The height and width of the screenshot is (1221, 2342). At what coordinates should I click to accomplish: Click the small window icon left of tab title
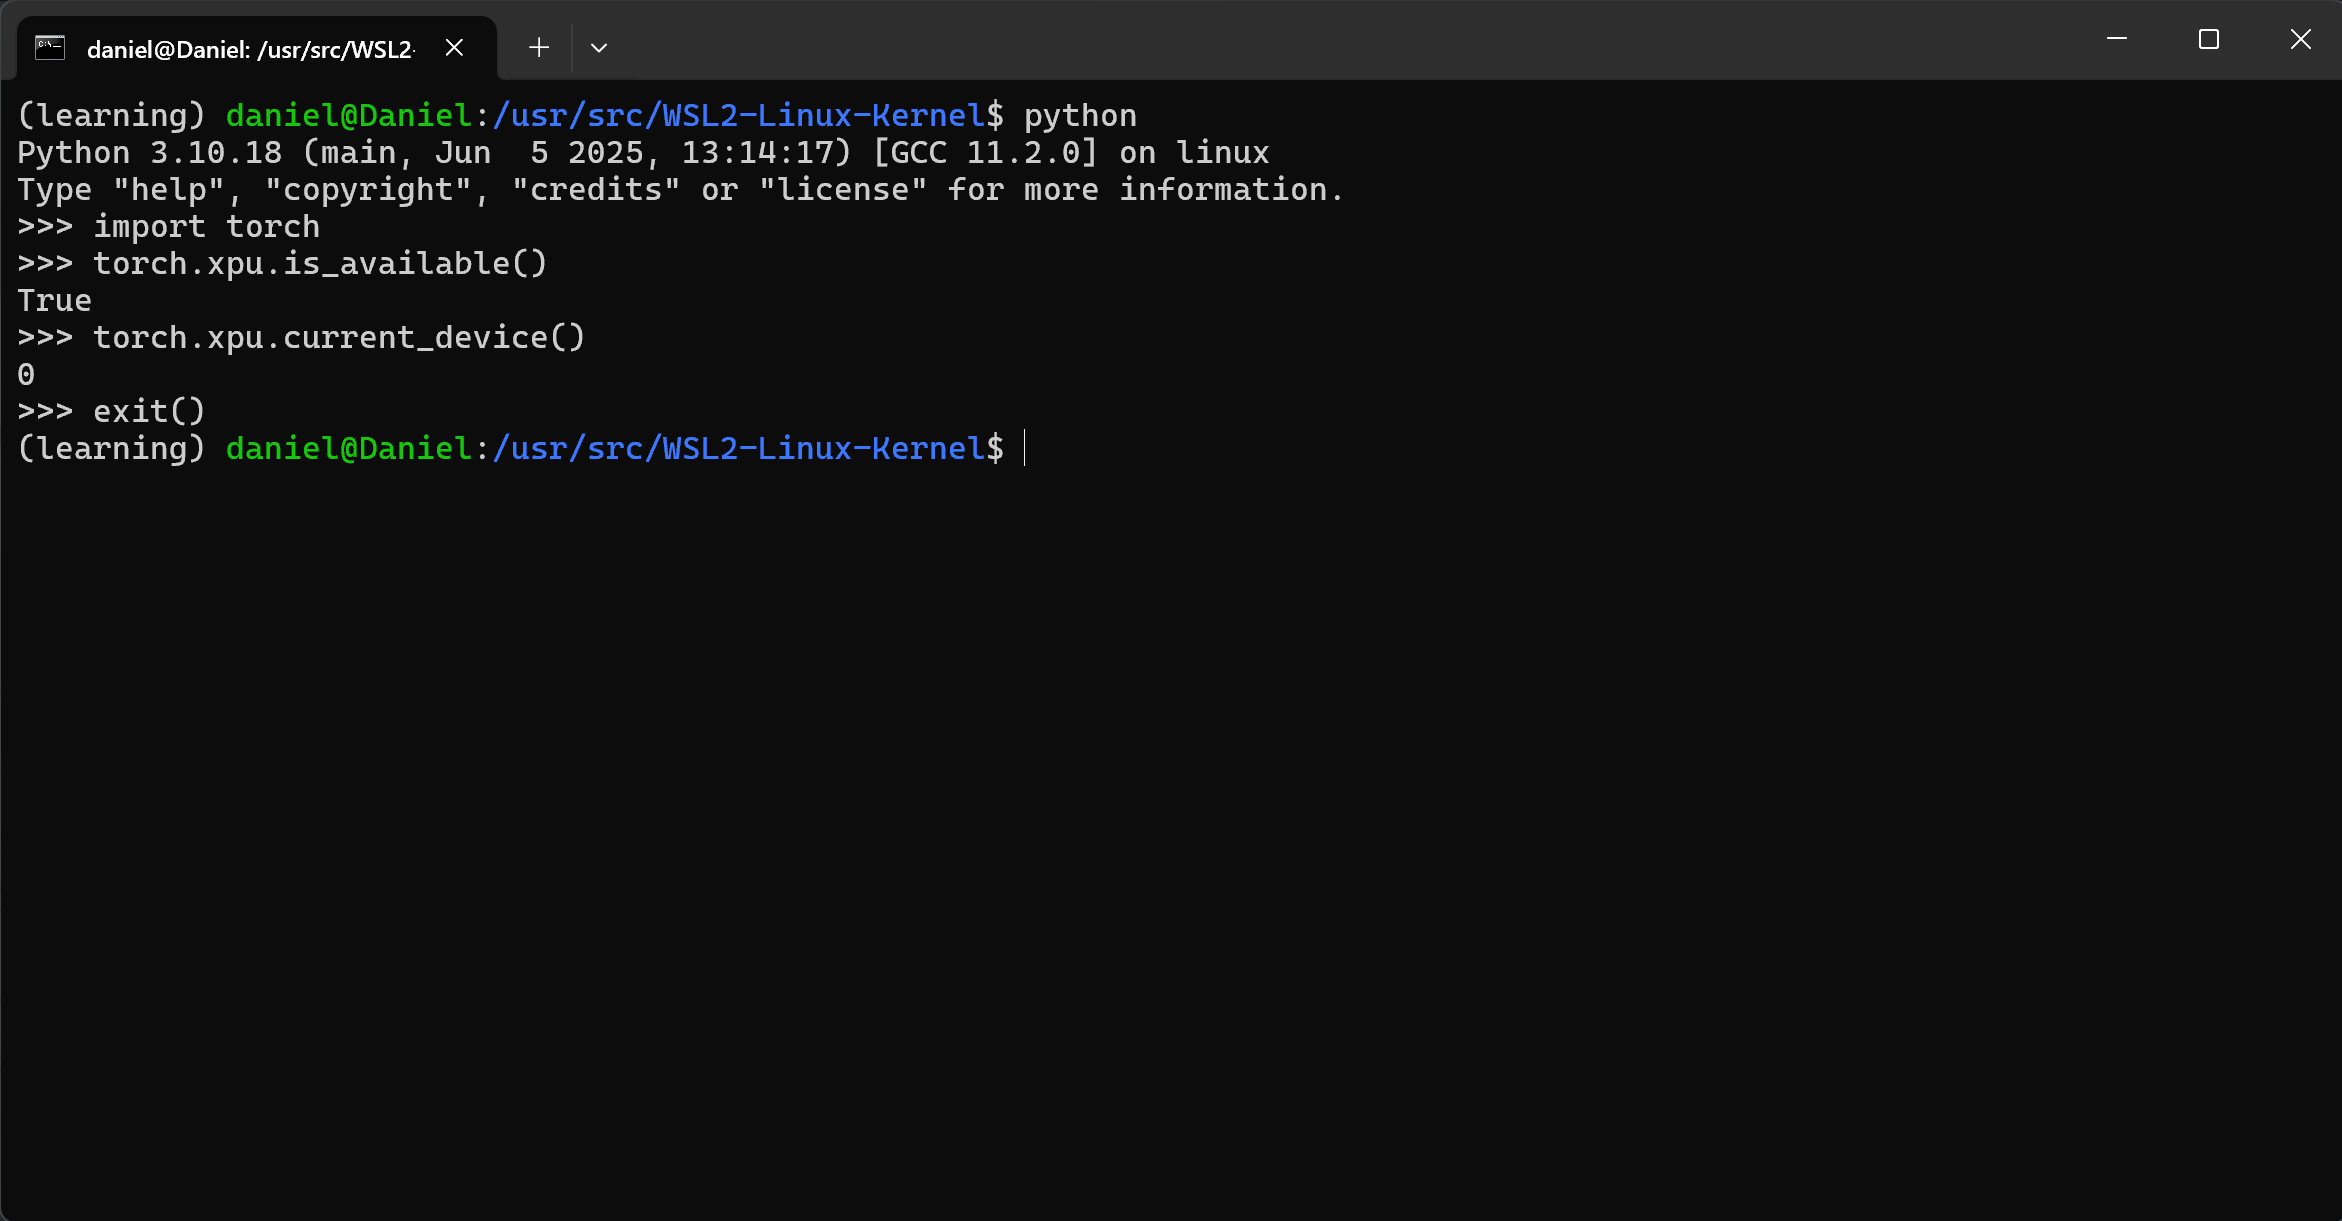click(49, 47)
